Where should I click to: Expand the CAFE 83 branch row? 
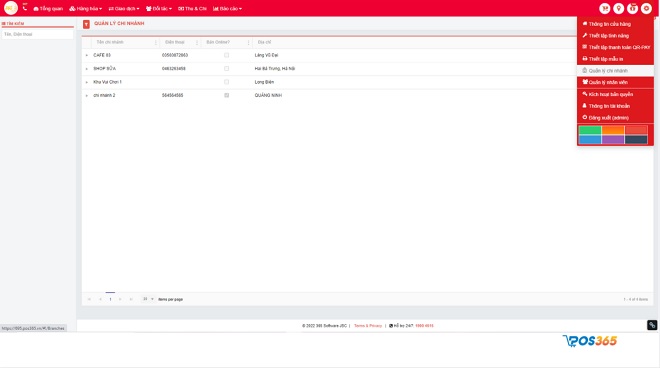(87, 55)
